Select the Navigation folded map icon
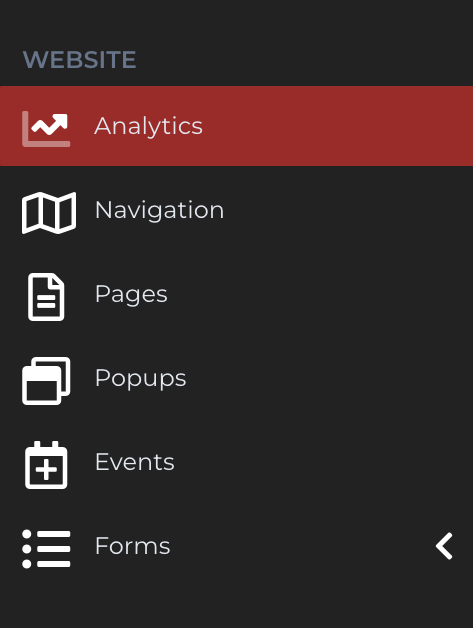This screenshot has height=628, width=473. point(49,213)
